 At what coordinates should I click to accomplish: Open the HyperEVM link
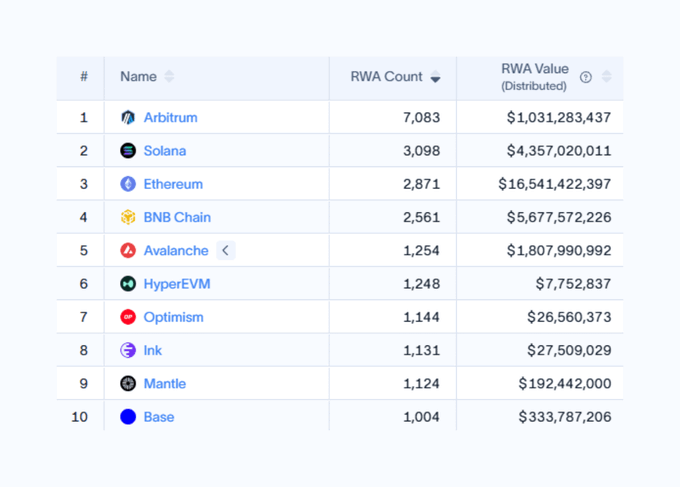(x=177, y=284)
